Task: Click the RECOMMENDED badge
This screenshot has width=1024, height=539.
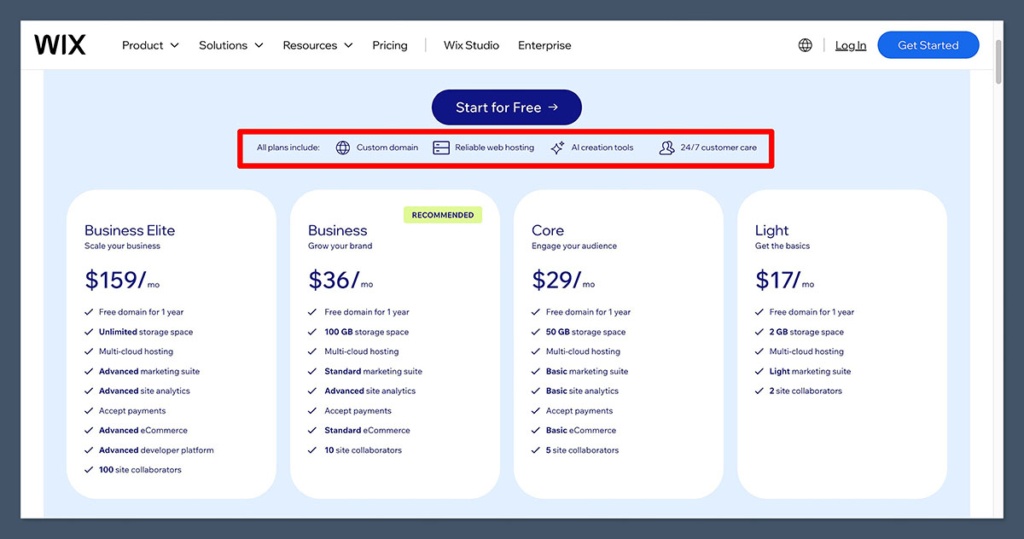Action: (443, 215)
